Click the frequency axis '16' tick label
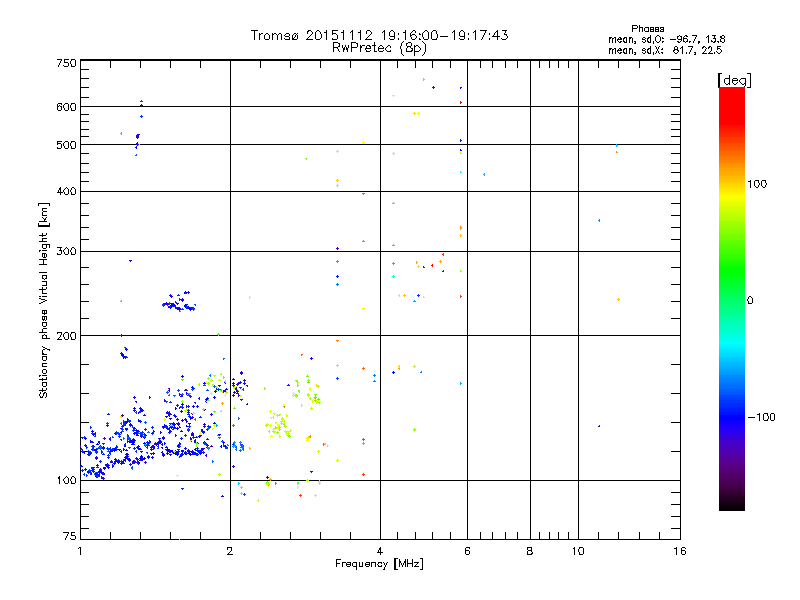 [680, 551]
